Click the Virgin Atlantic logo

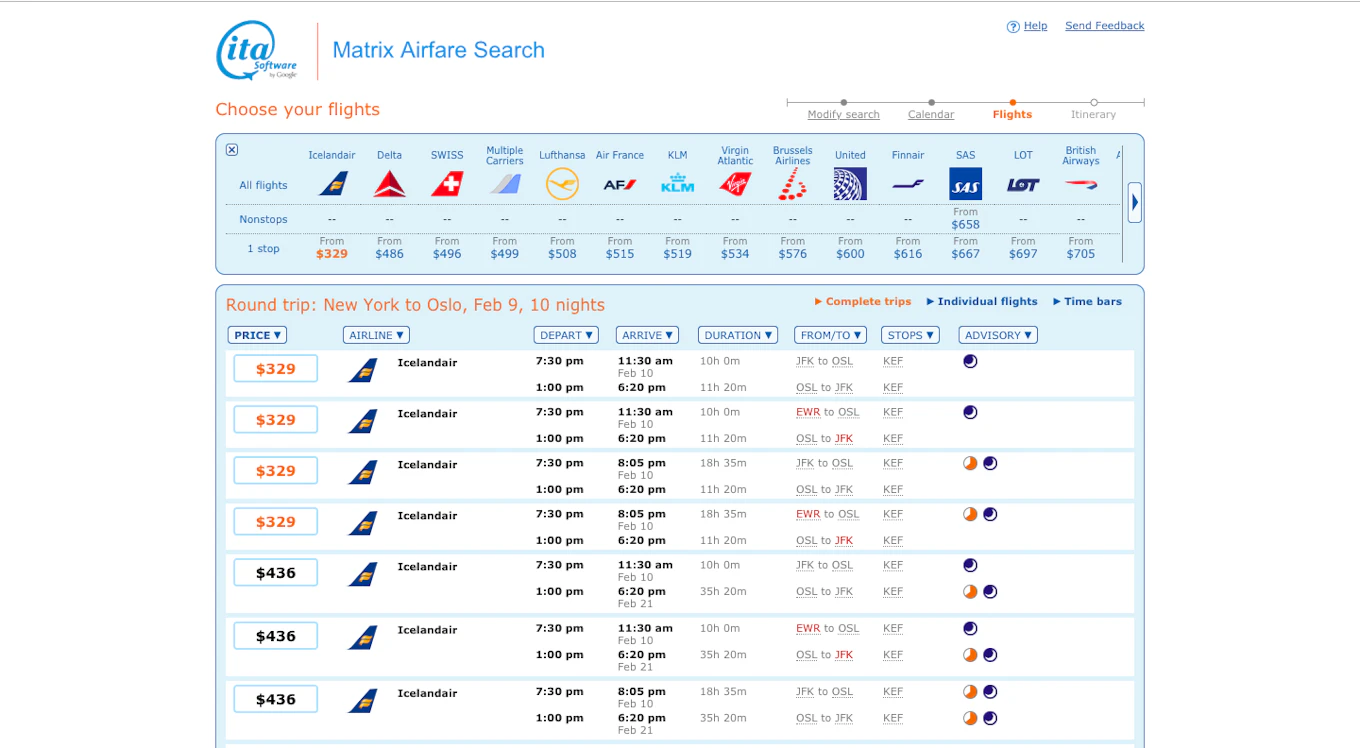(x=735, y=184)
